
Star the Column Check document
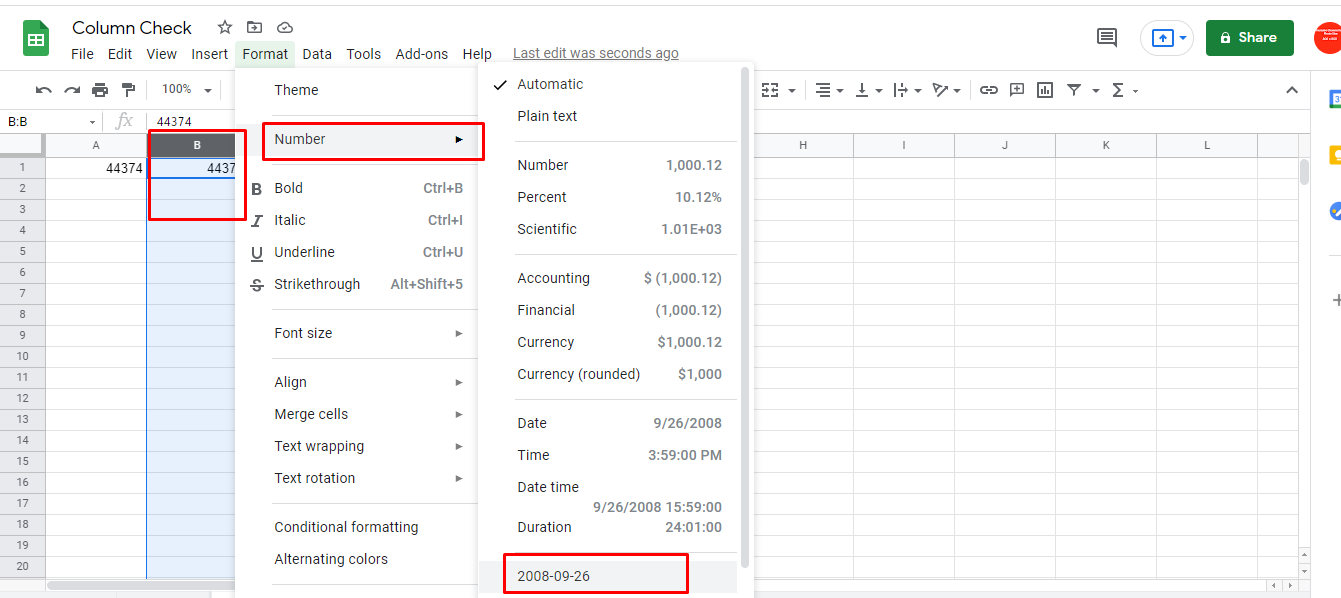(x=225, y=27)
